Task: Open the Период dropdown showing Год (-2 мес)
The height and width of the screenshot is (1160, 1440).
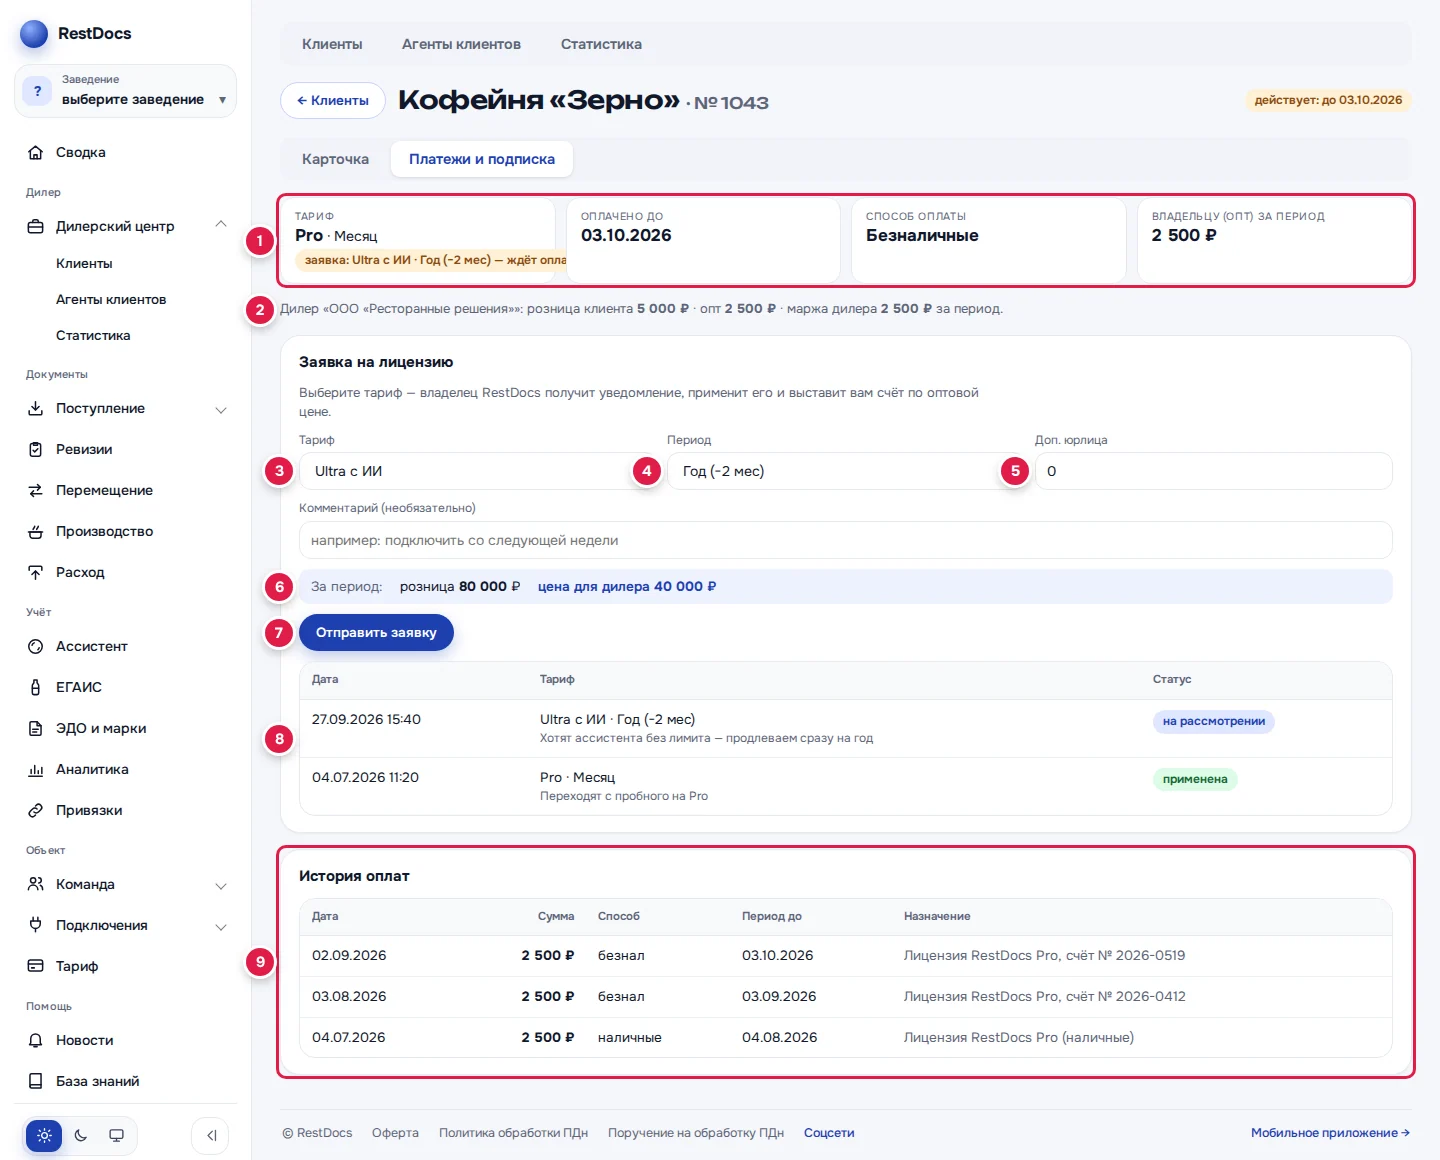Action: [x=845, y=472]
